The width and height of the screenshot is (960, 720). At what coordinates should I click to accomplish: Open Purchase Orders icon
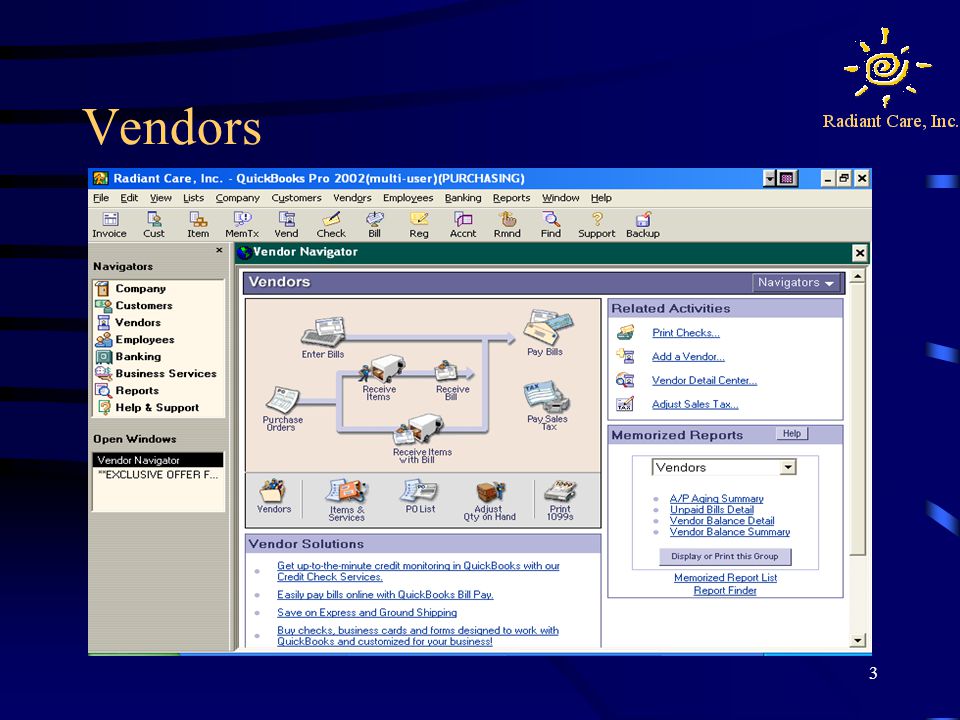pos(282,409)
